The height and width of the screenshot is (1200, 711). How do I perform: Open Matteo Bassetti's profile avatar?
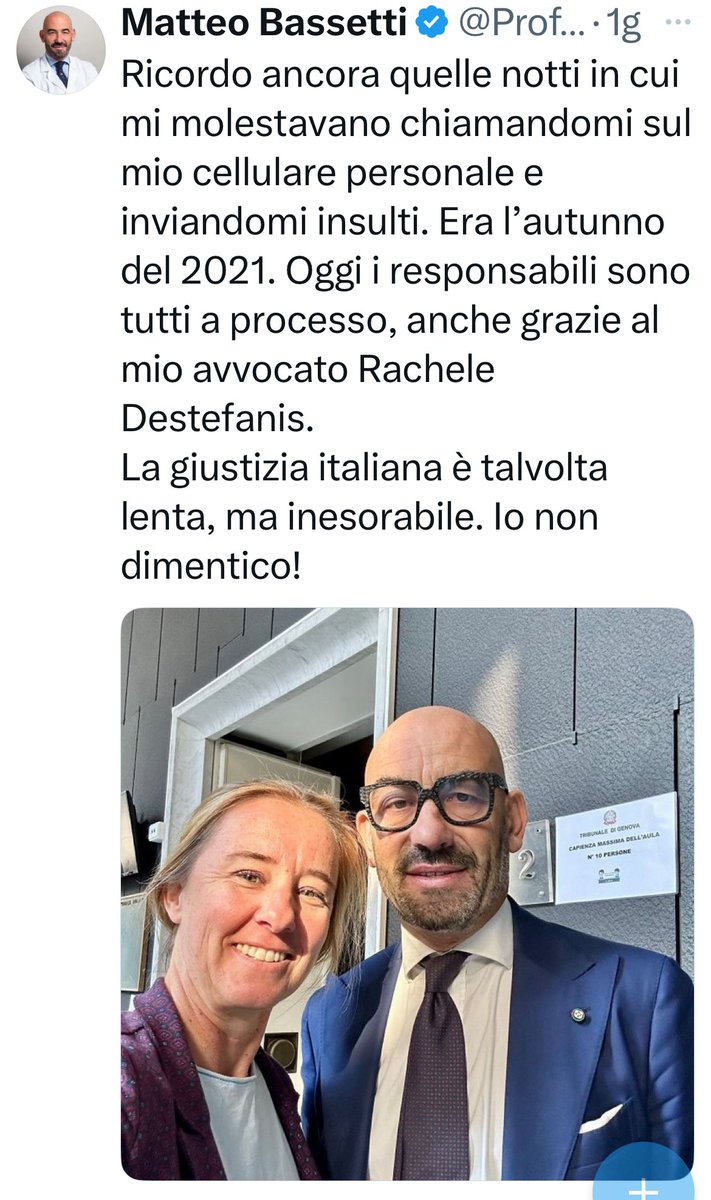click(61, 50)
